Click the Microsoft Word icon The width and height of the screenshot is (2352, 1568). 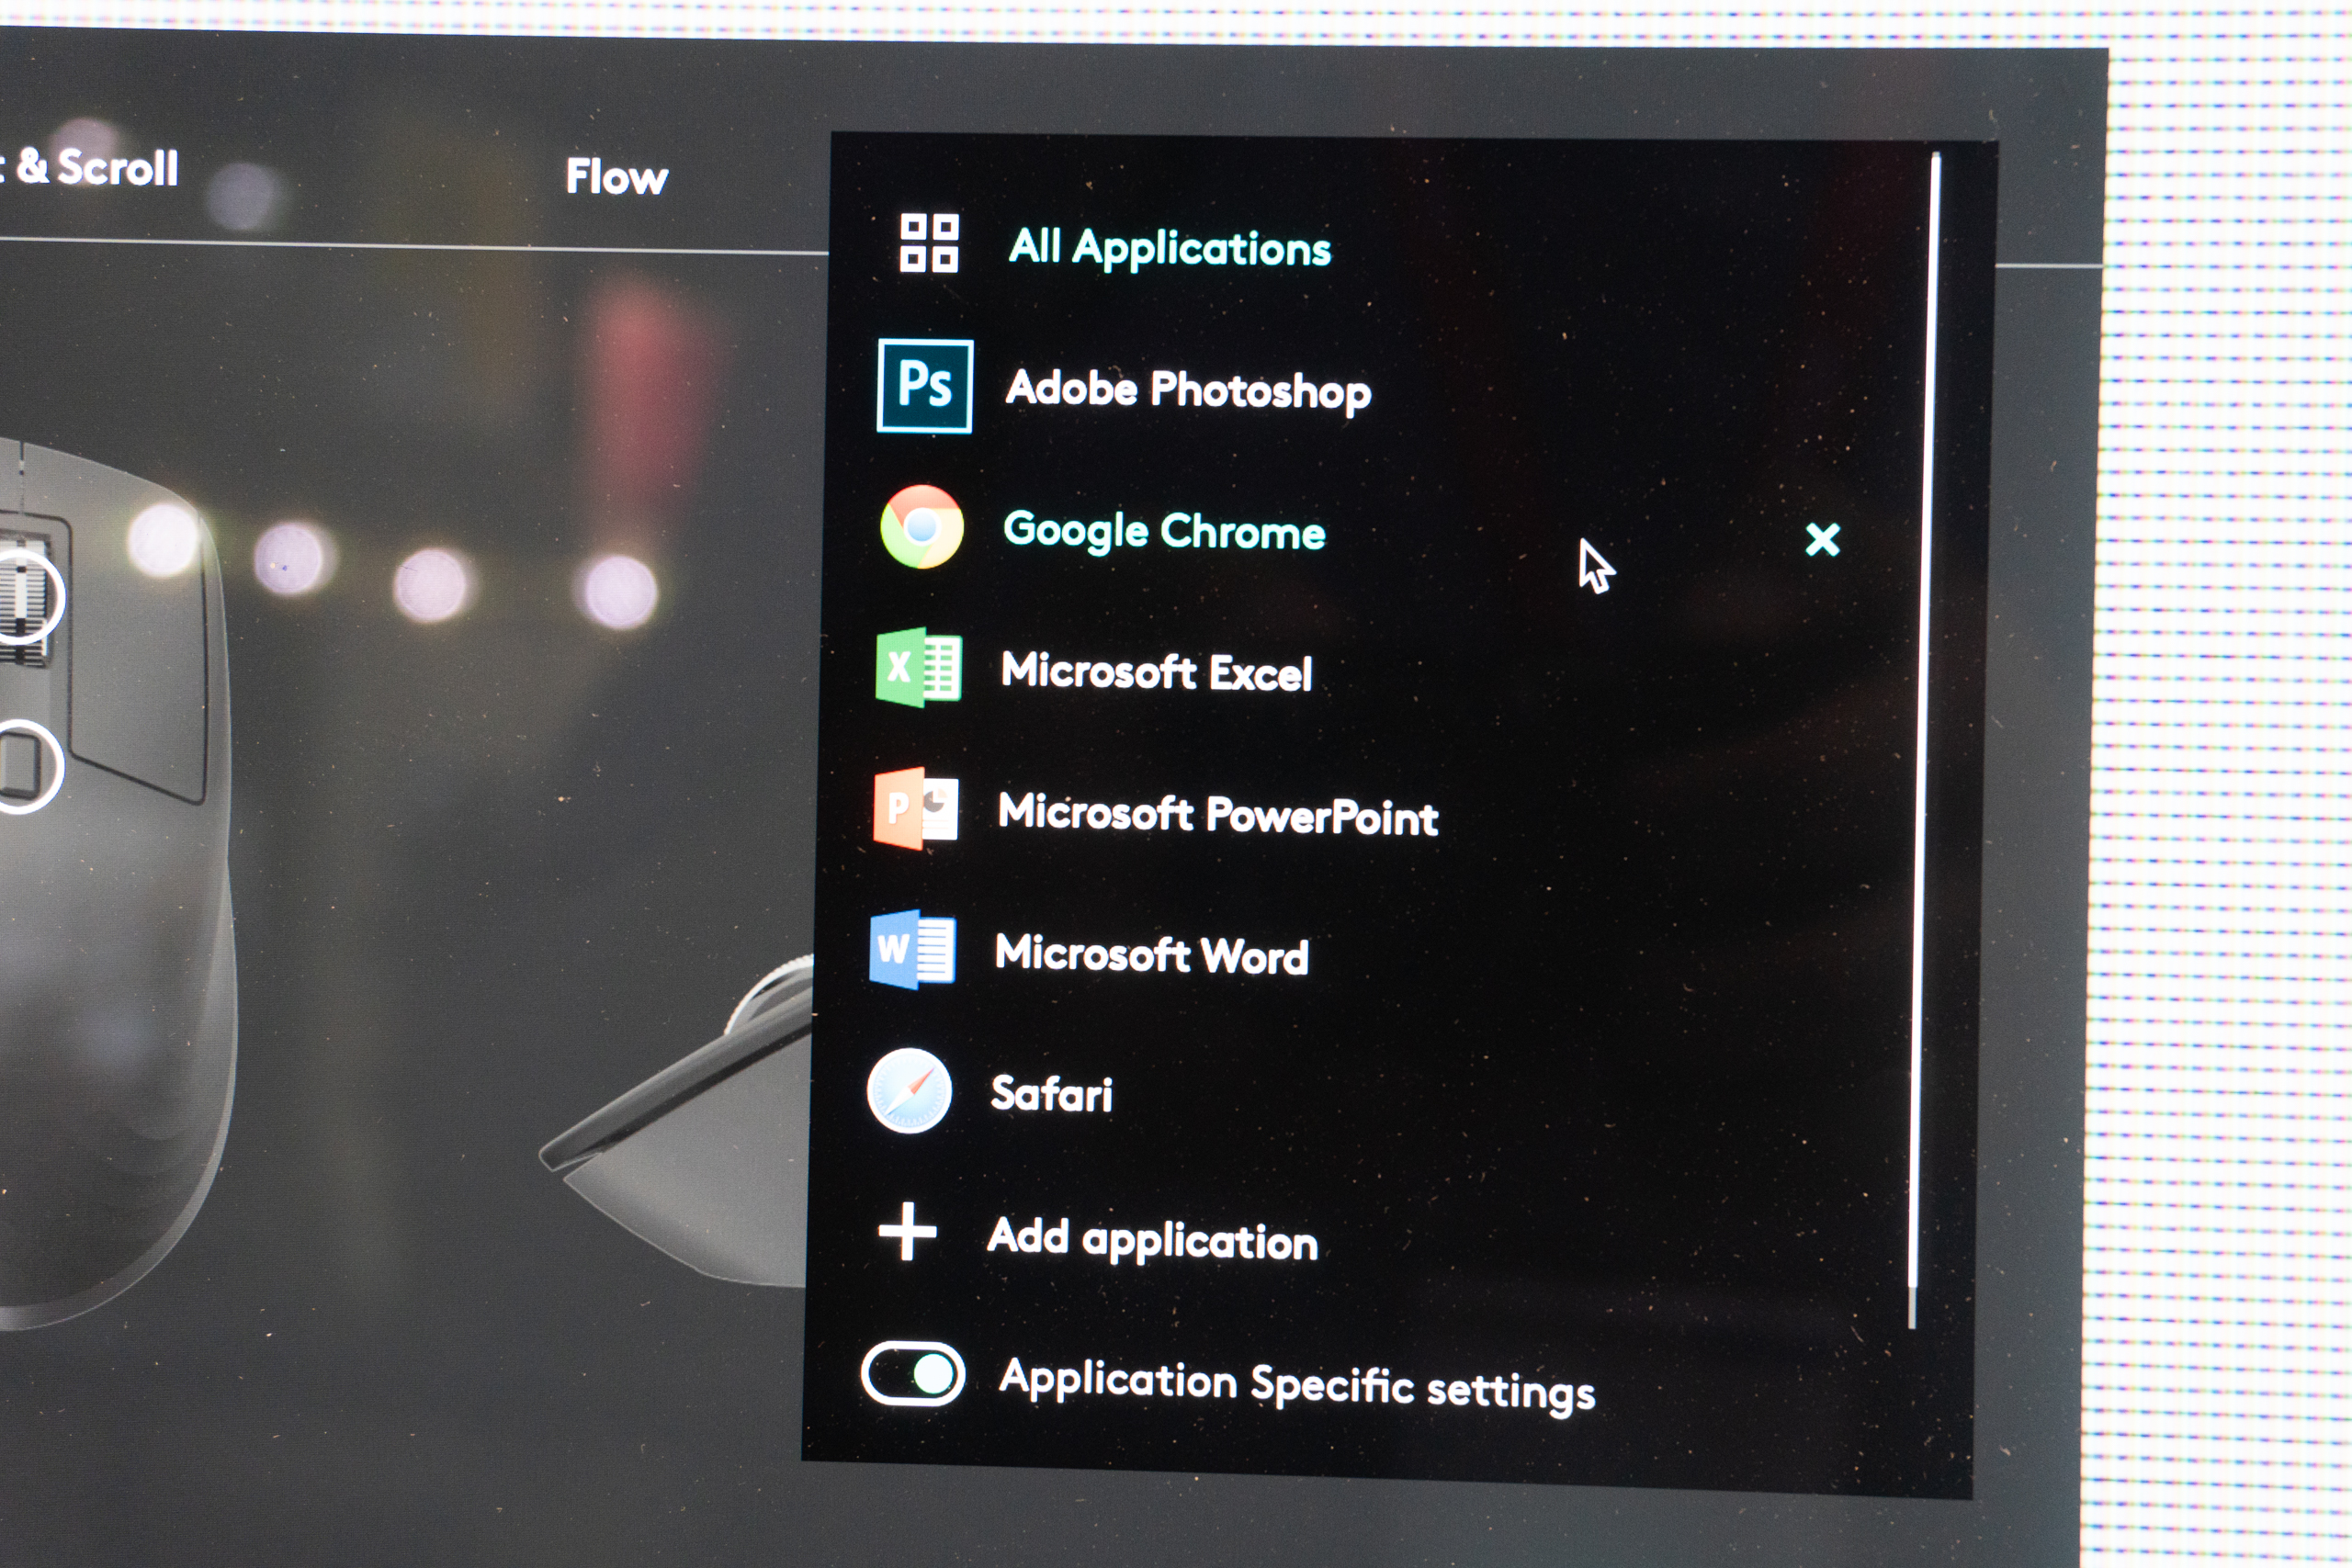click(x=912, y=949)
